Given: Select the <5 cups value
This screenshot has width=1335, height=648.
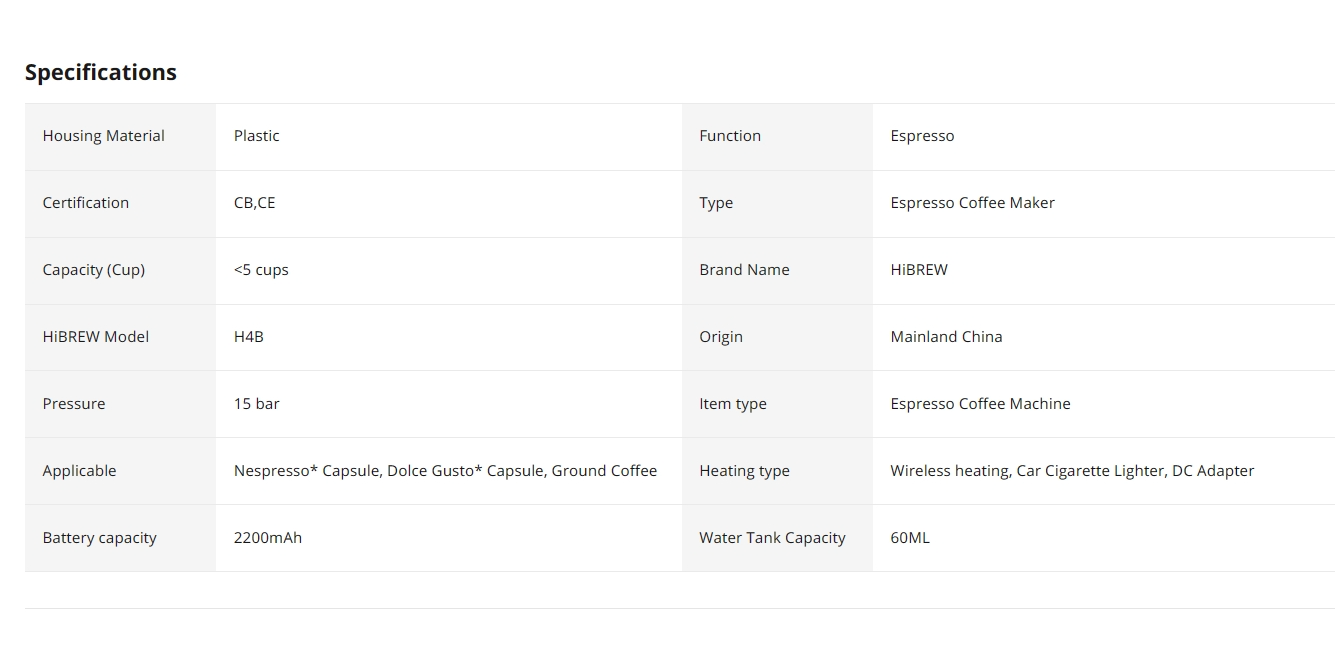Looking at the screenshot, I should pos(261,270).
